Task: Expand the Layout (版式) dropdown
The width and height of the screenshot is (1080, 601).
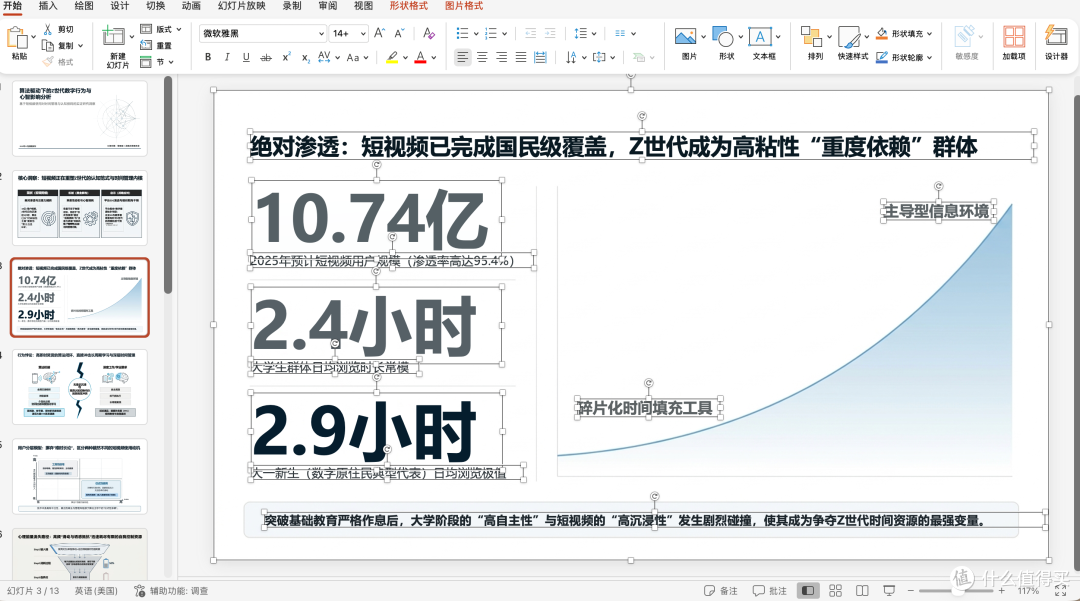Action: (178, 30)
